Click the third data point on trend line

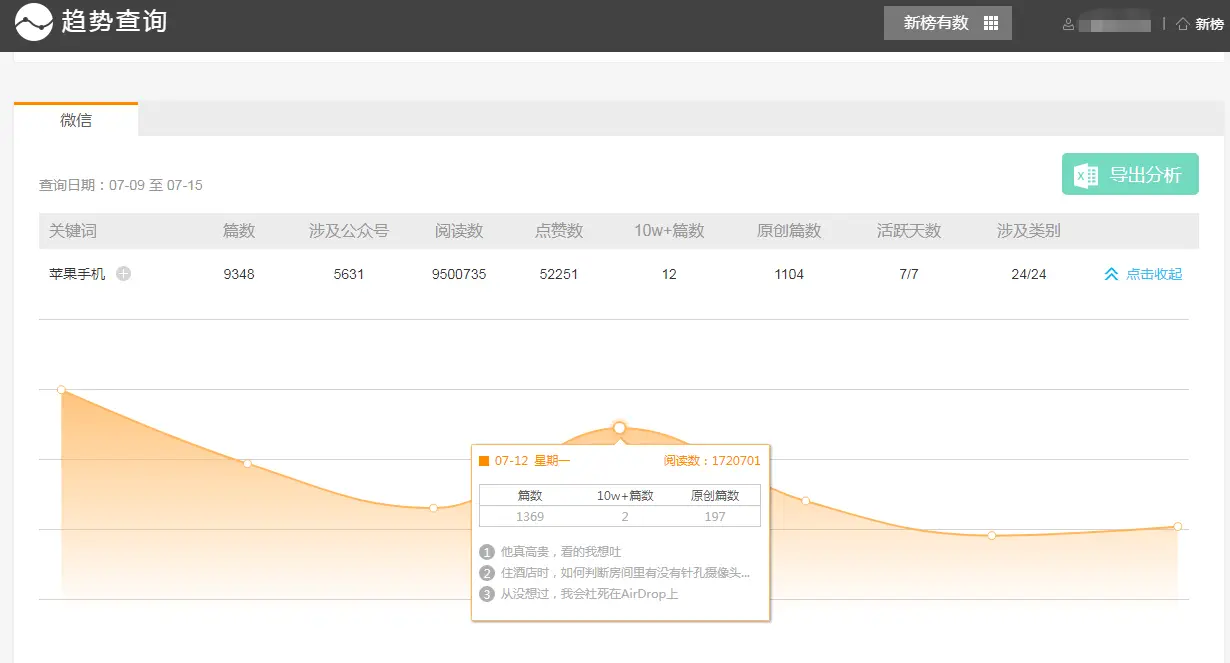(x=433, y=507)
